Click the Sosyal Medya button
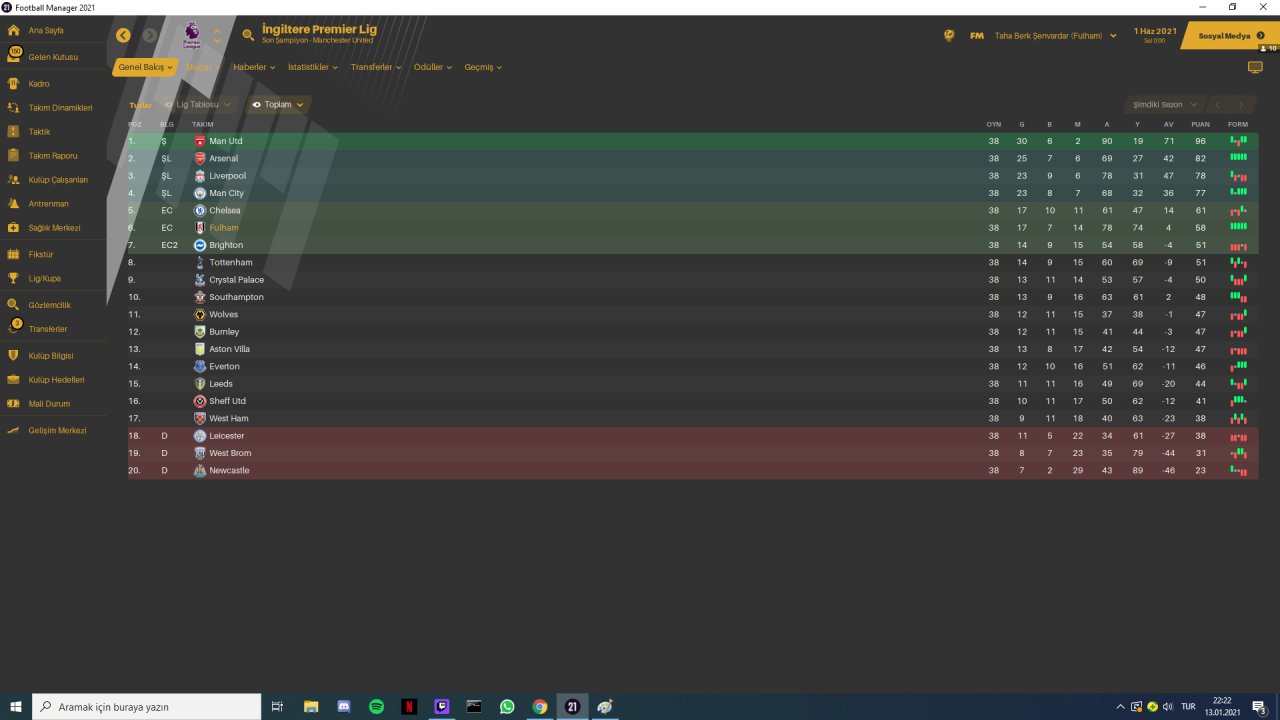 (1230, 36)
